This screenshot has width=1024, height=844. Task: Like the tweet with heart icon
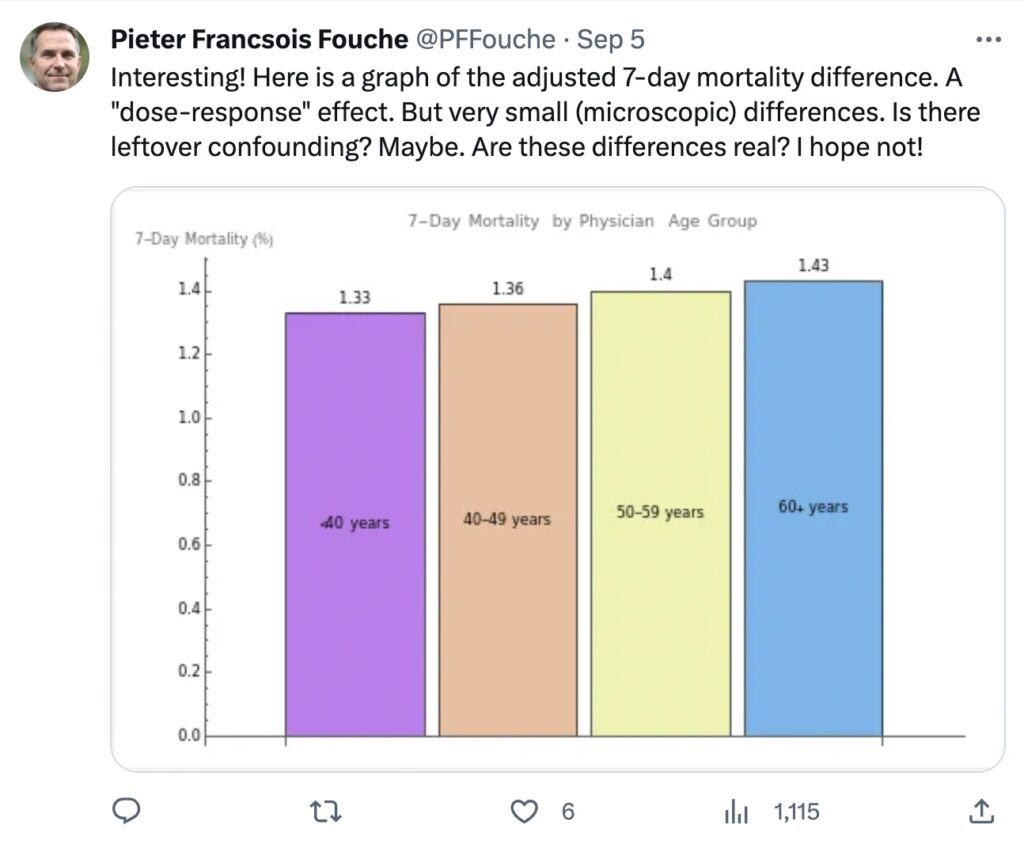[524, 811]
